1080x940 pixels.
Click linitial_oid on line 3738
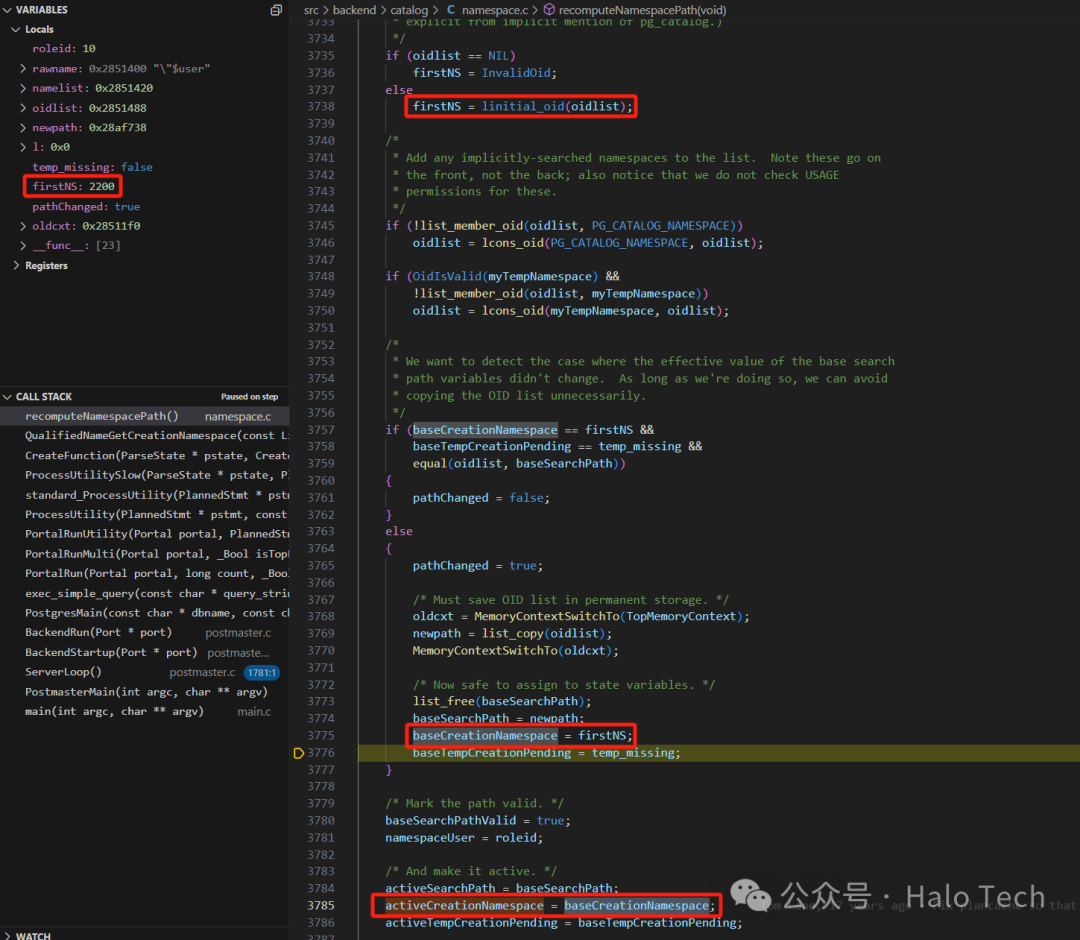pos(523,106)
